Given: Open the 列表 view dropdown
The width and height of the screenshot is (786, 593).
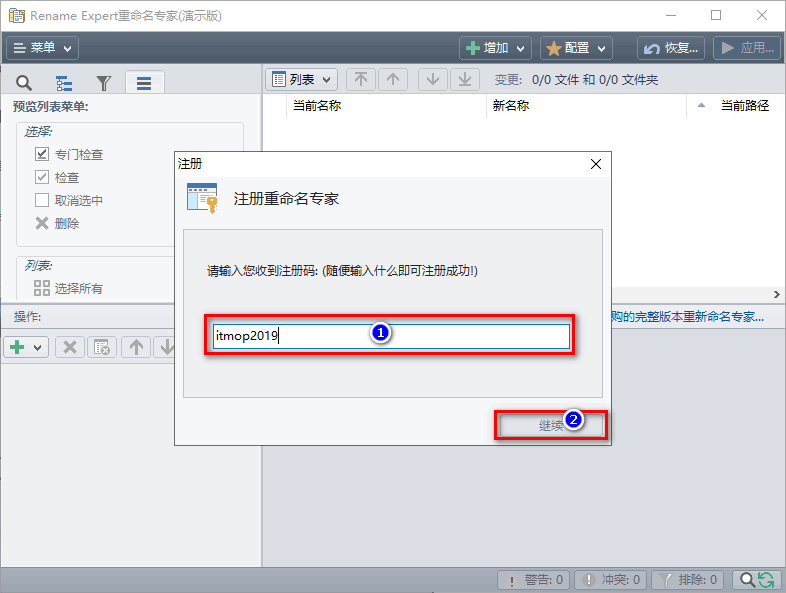Looking at the screenshot, I should pyautogui.click(x=301, y=79).
